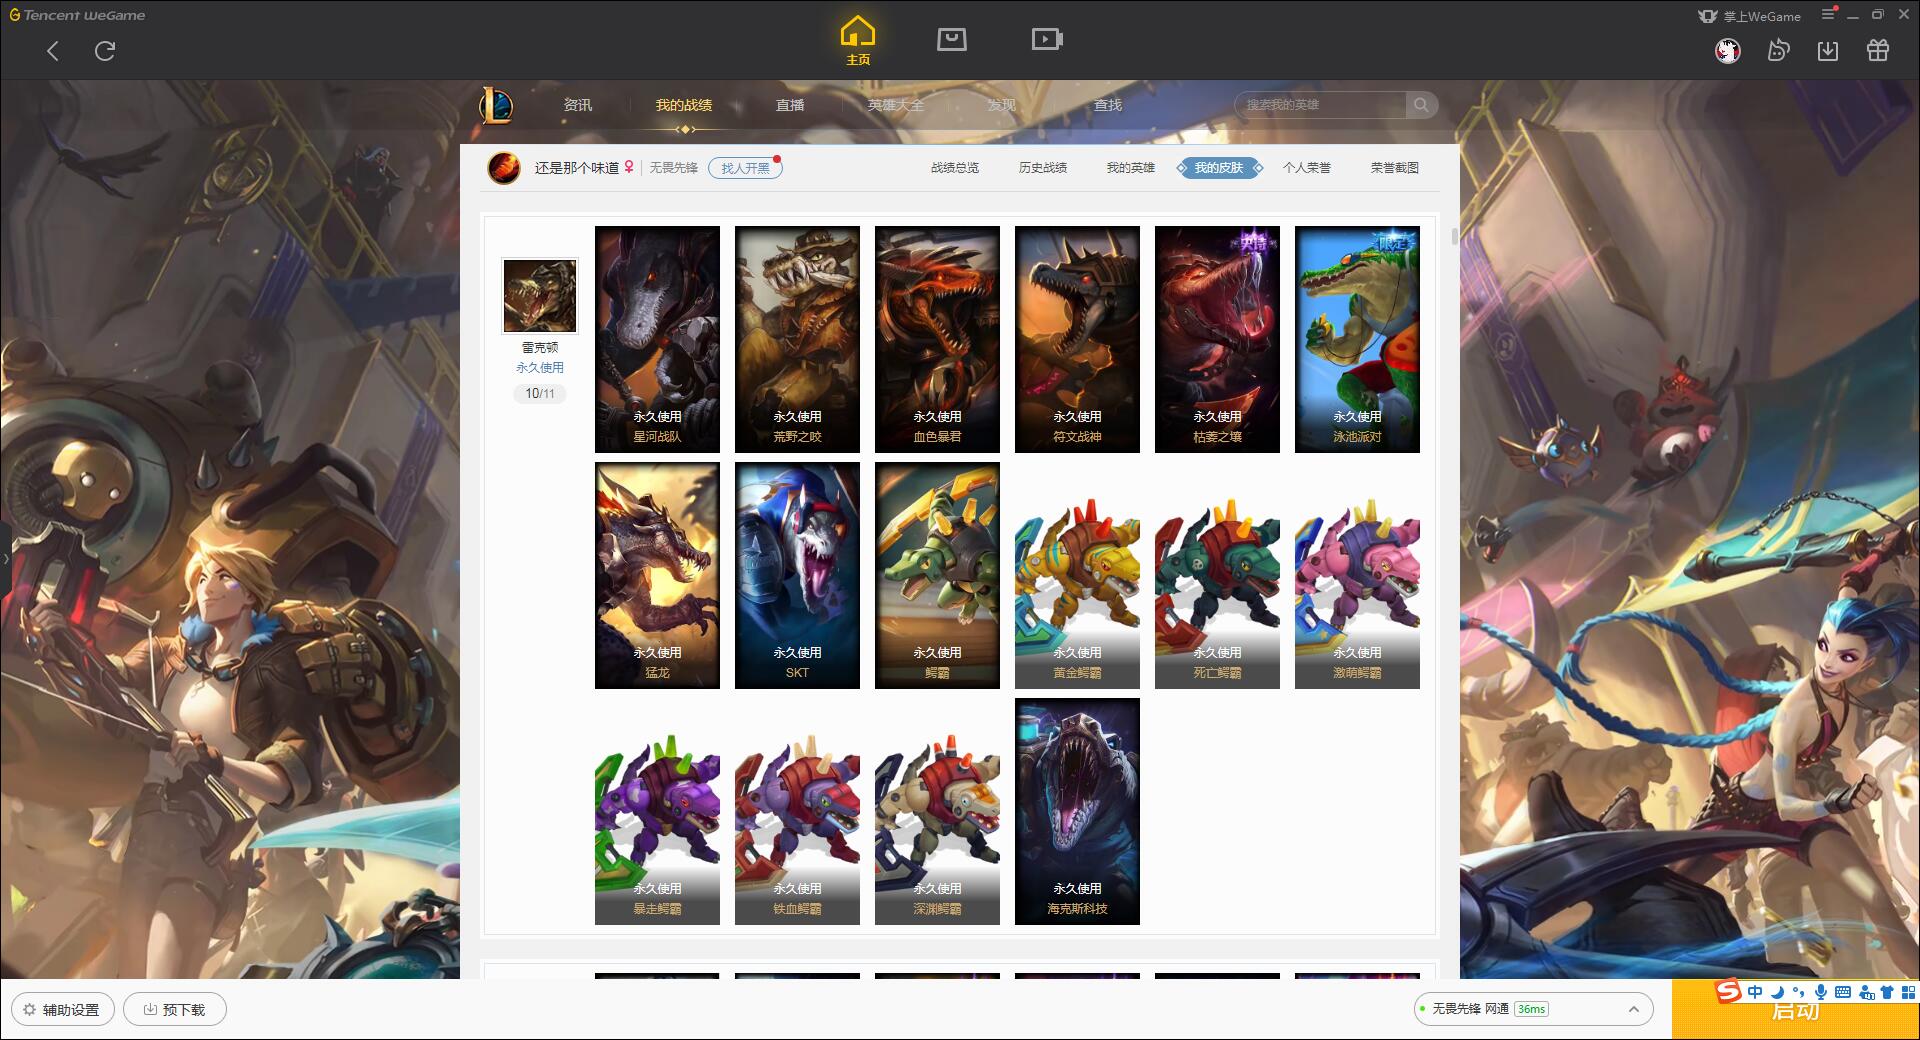This screenshot has height=1040, width=1920.
Task: Open the 海克斯科技 skin card
Action: pos(1077,811)
